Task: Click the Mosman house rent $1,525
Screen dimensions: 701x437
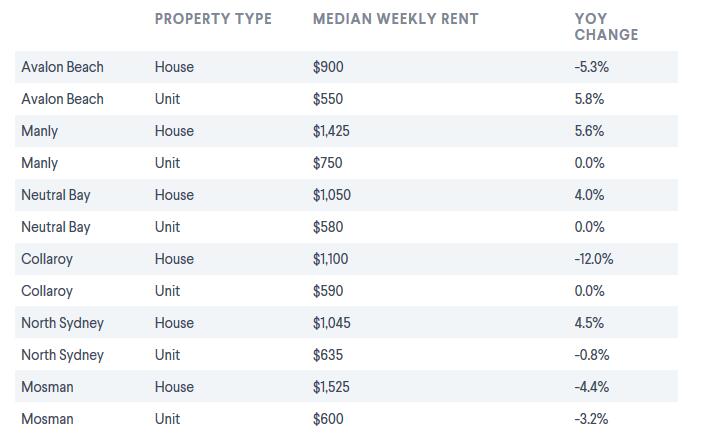Action: [x=331, y=387]
